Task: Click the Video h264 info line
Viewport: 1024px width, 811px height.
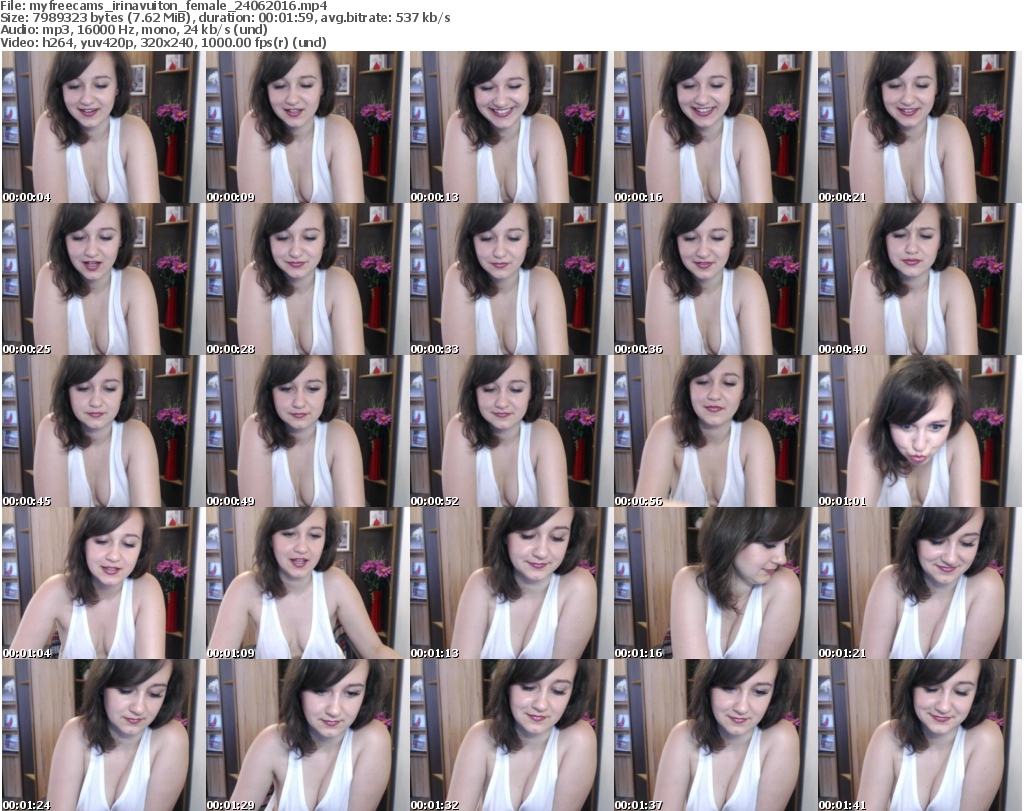Action: [163, 42]
